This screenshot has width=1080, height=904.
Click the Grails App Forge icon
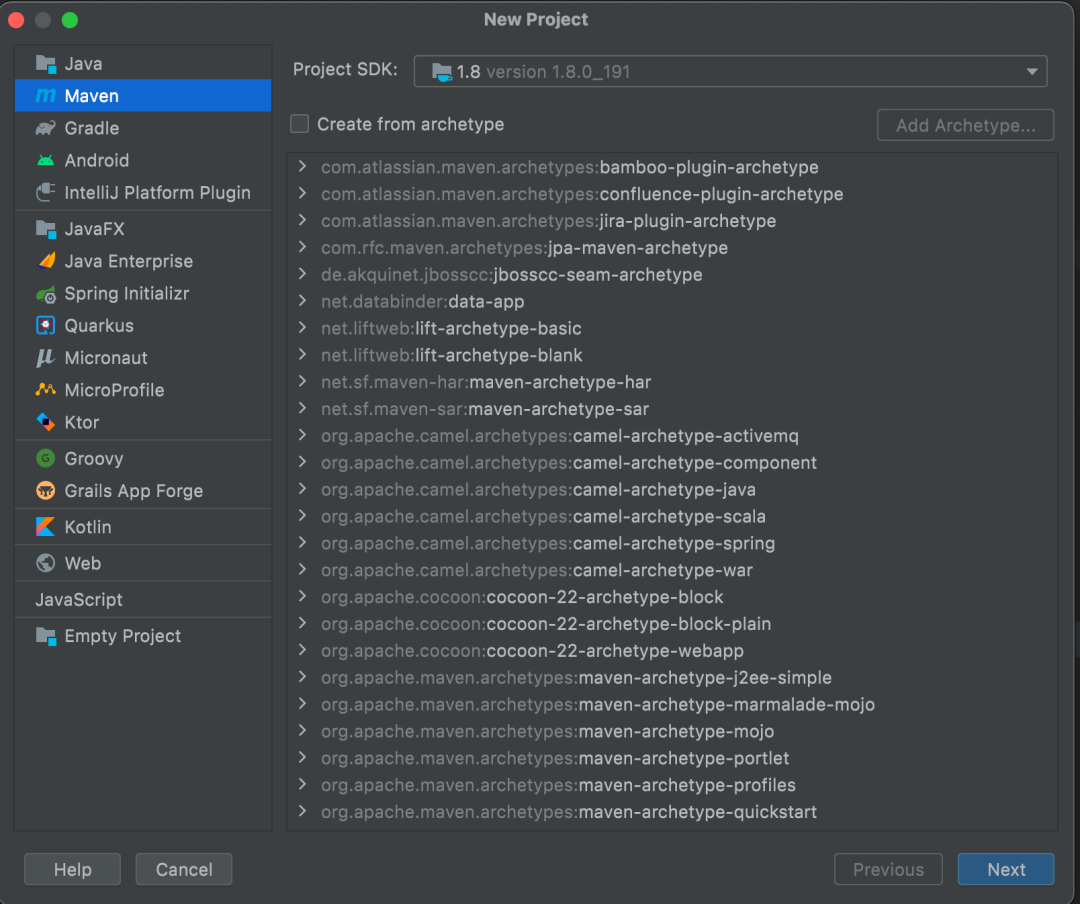click(45, 491)
